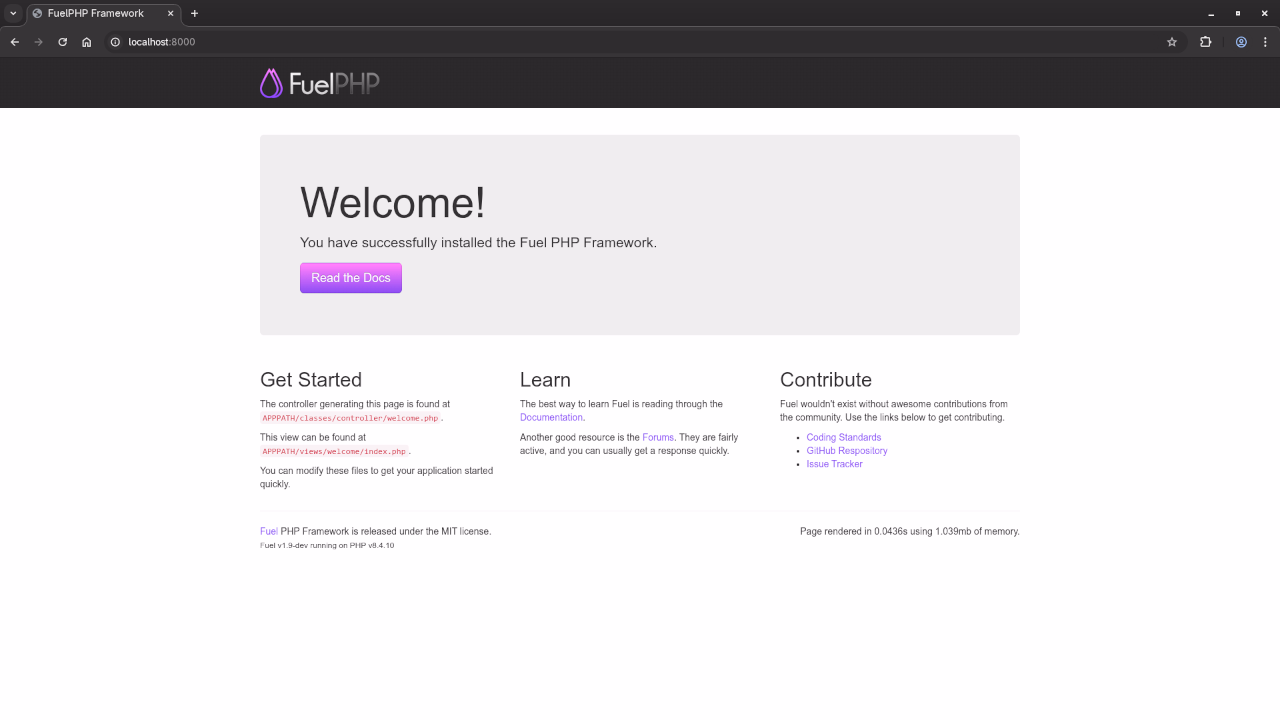Open a new tab with plus icon

coord(194,13)
